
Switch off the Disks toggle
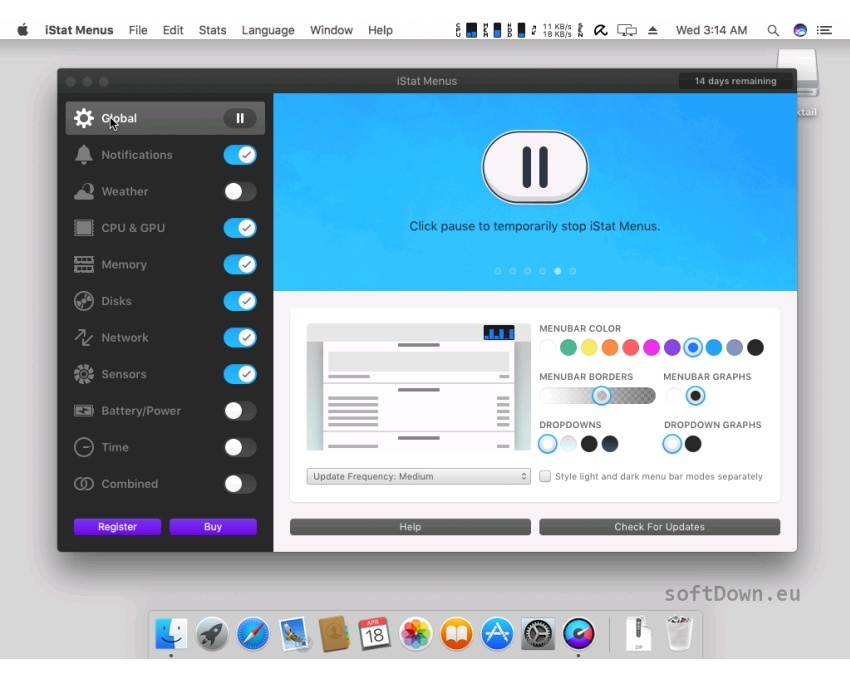240,301
